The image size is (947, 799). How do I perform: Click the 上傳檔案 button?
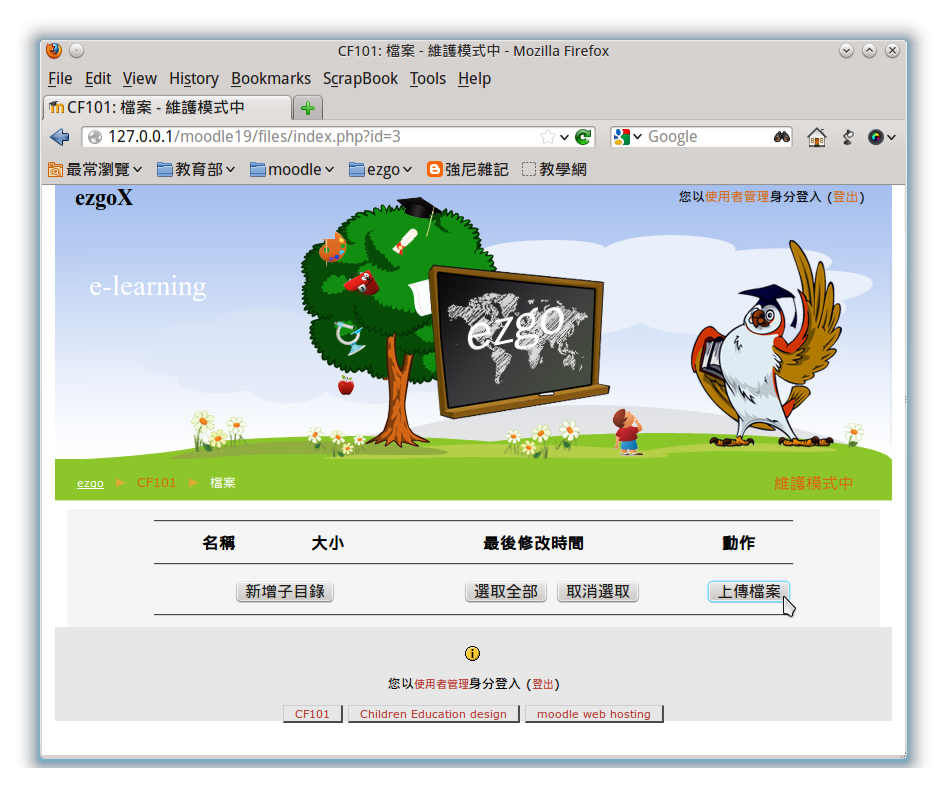coord(749,591)
